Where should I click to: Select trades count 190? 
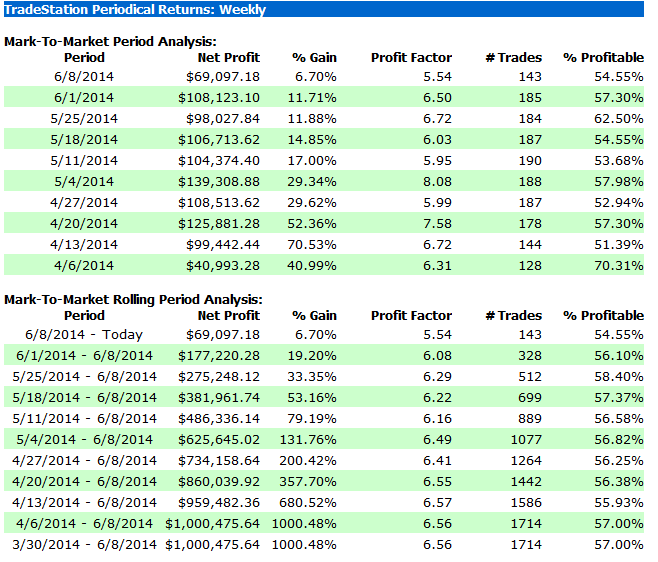tap(530, 161)
